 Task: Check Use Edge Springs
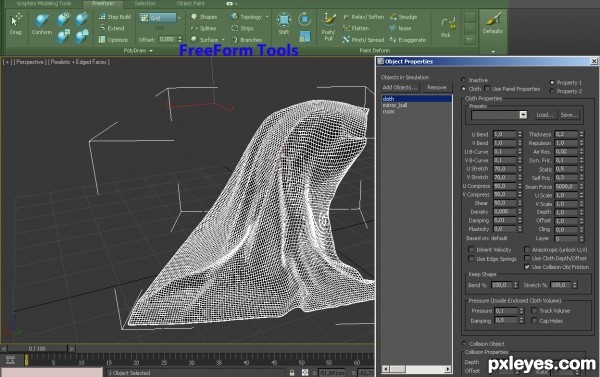coord(471,259)
